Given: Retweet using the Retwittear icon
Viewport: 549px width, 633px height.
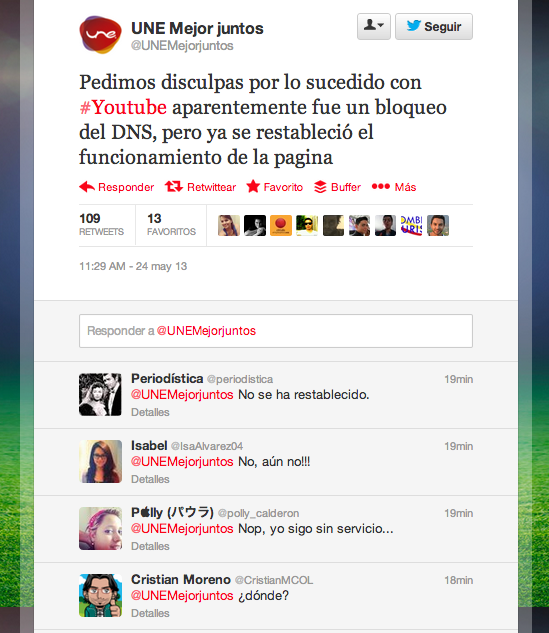Looking at the screenshot, I should [174, 187].
